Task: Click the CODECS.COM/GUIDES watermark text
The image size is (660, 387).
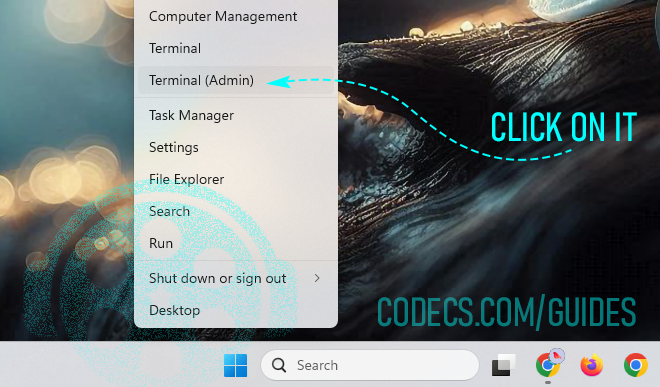Action: coord(506,312)
